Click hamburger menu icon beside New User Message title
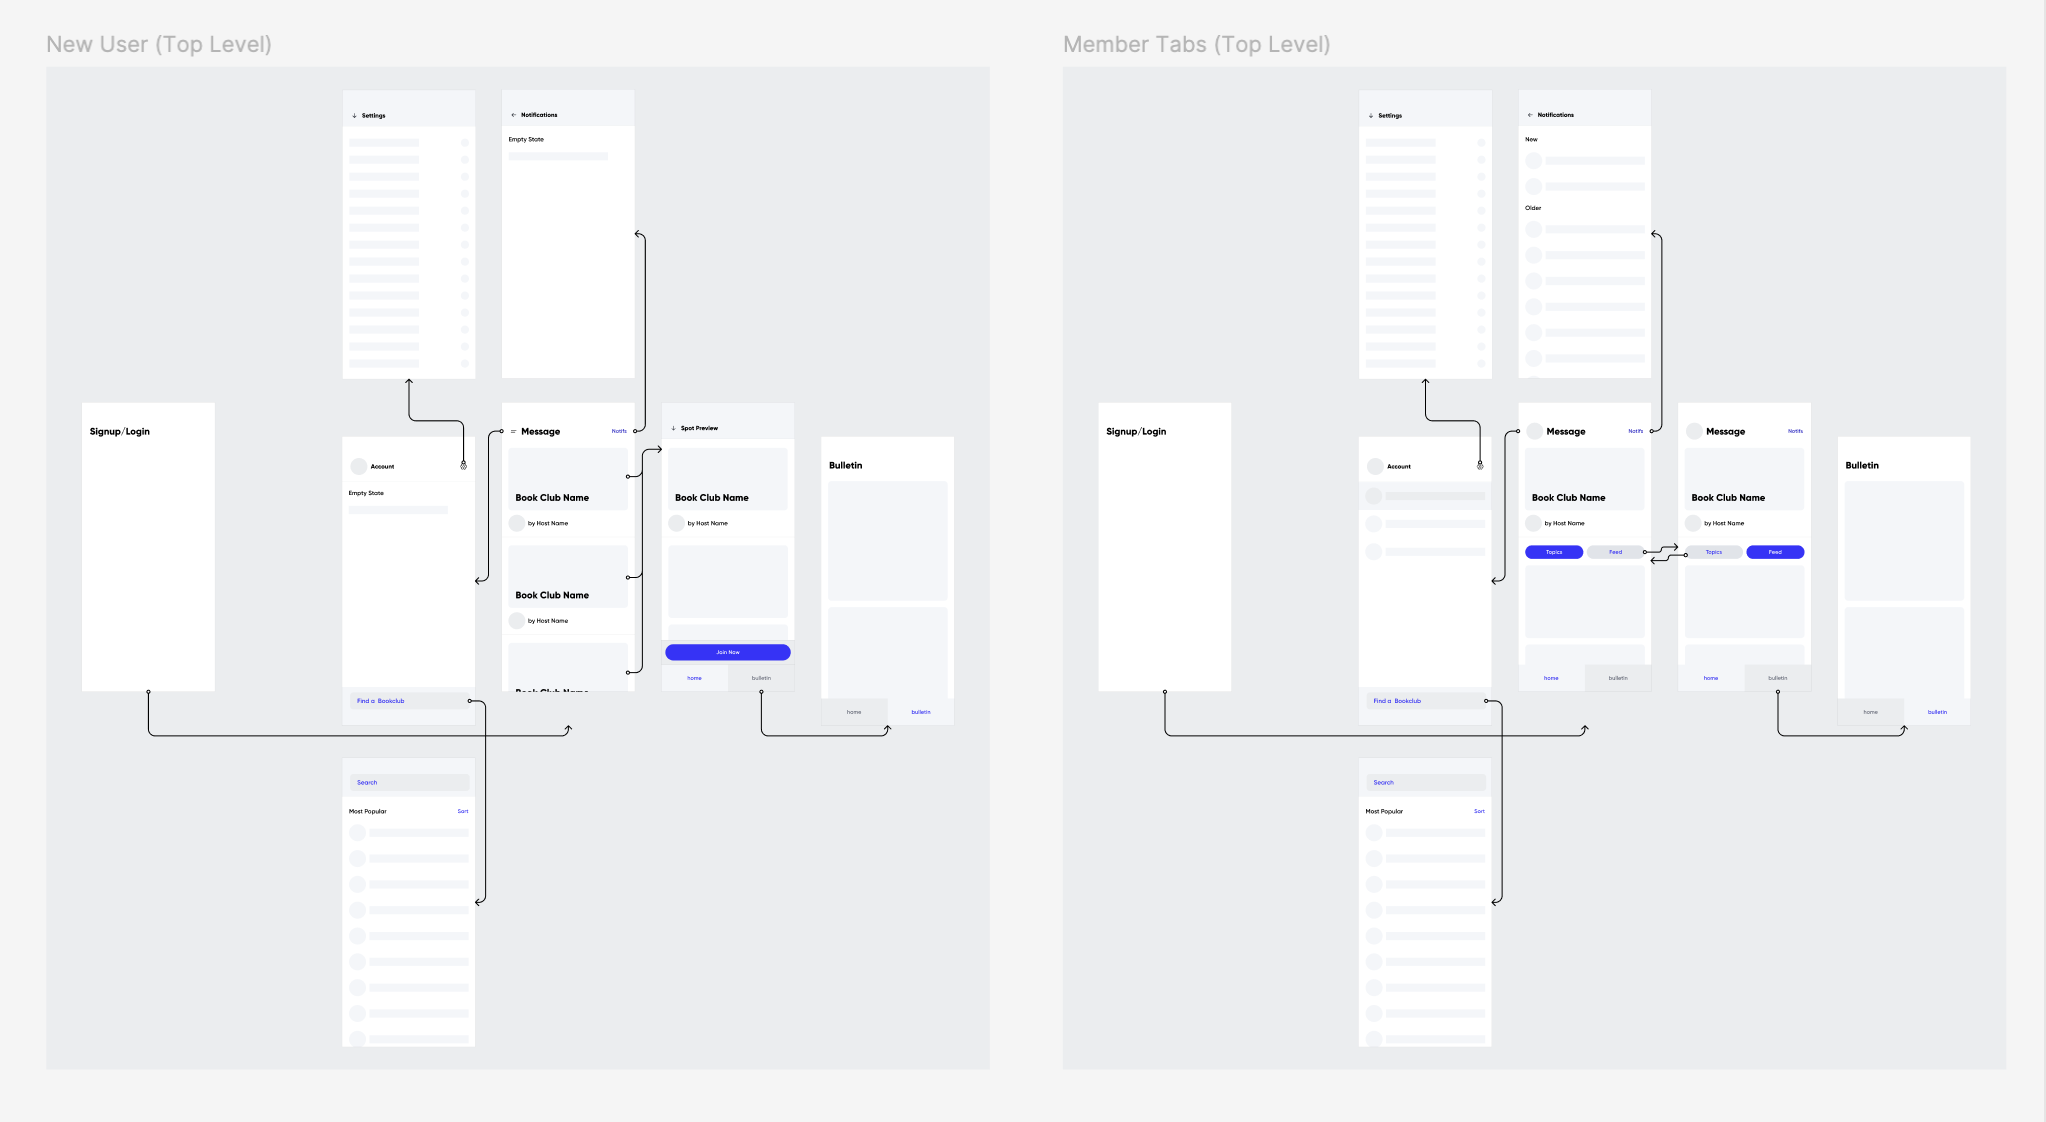 [x=513, y=432]
